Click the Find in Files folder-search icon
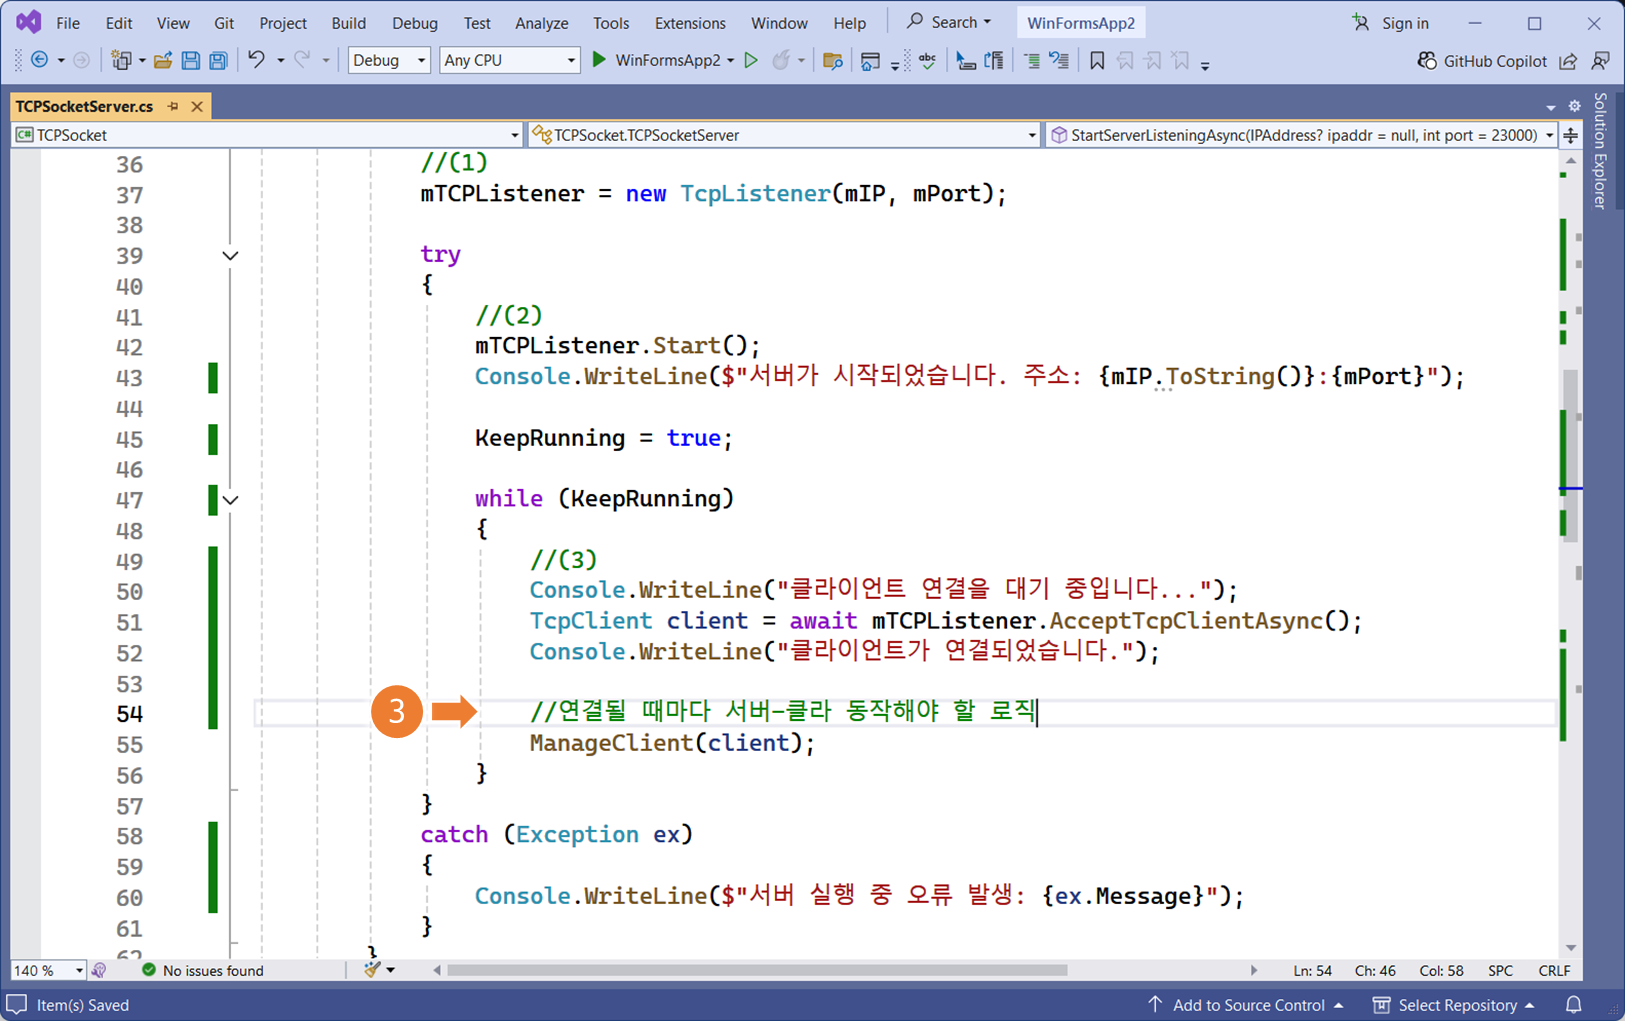This screenshot has width=1625, height=1021. (832, 60)
